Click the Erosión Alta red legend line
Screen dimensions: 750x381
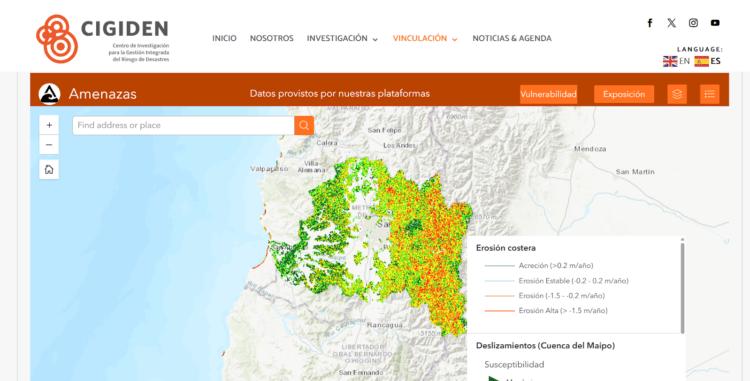coord(499,311)
